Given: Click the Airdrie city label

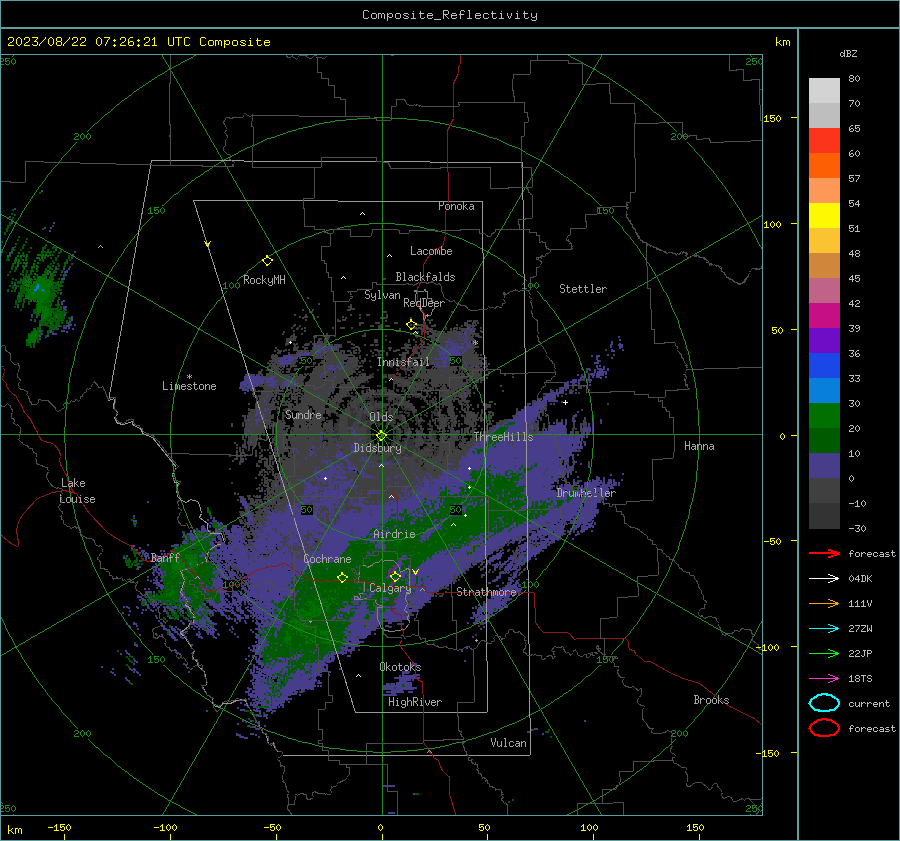Looking at the screenshot, I should pos(394,534).
